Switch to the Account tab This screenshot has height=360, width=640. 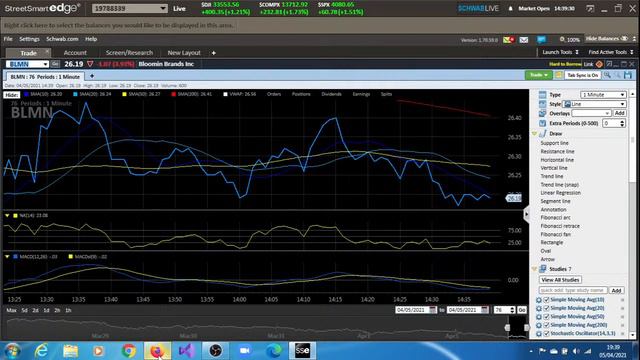[75, 53]
